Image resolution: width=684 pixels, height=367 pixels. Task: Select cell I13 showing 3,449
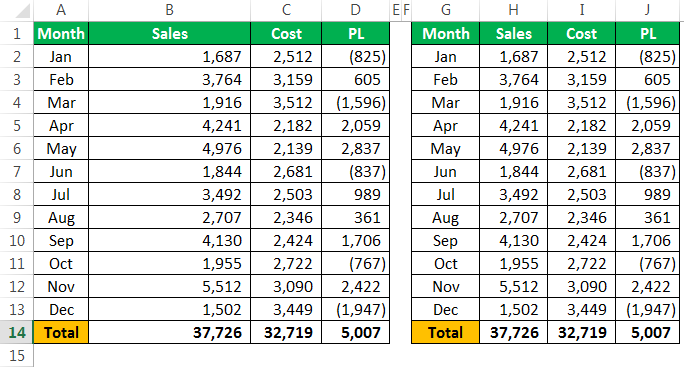(x=581, y=309)
